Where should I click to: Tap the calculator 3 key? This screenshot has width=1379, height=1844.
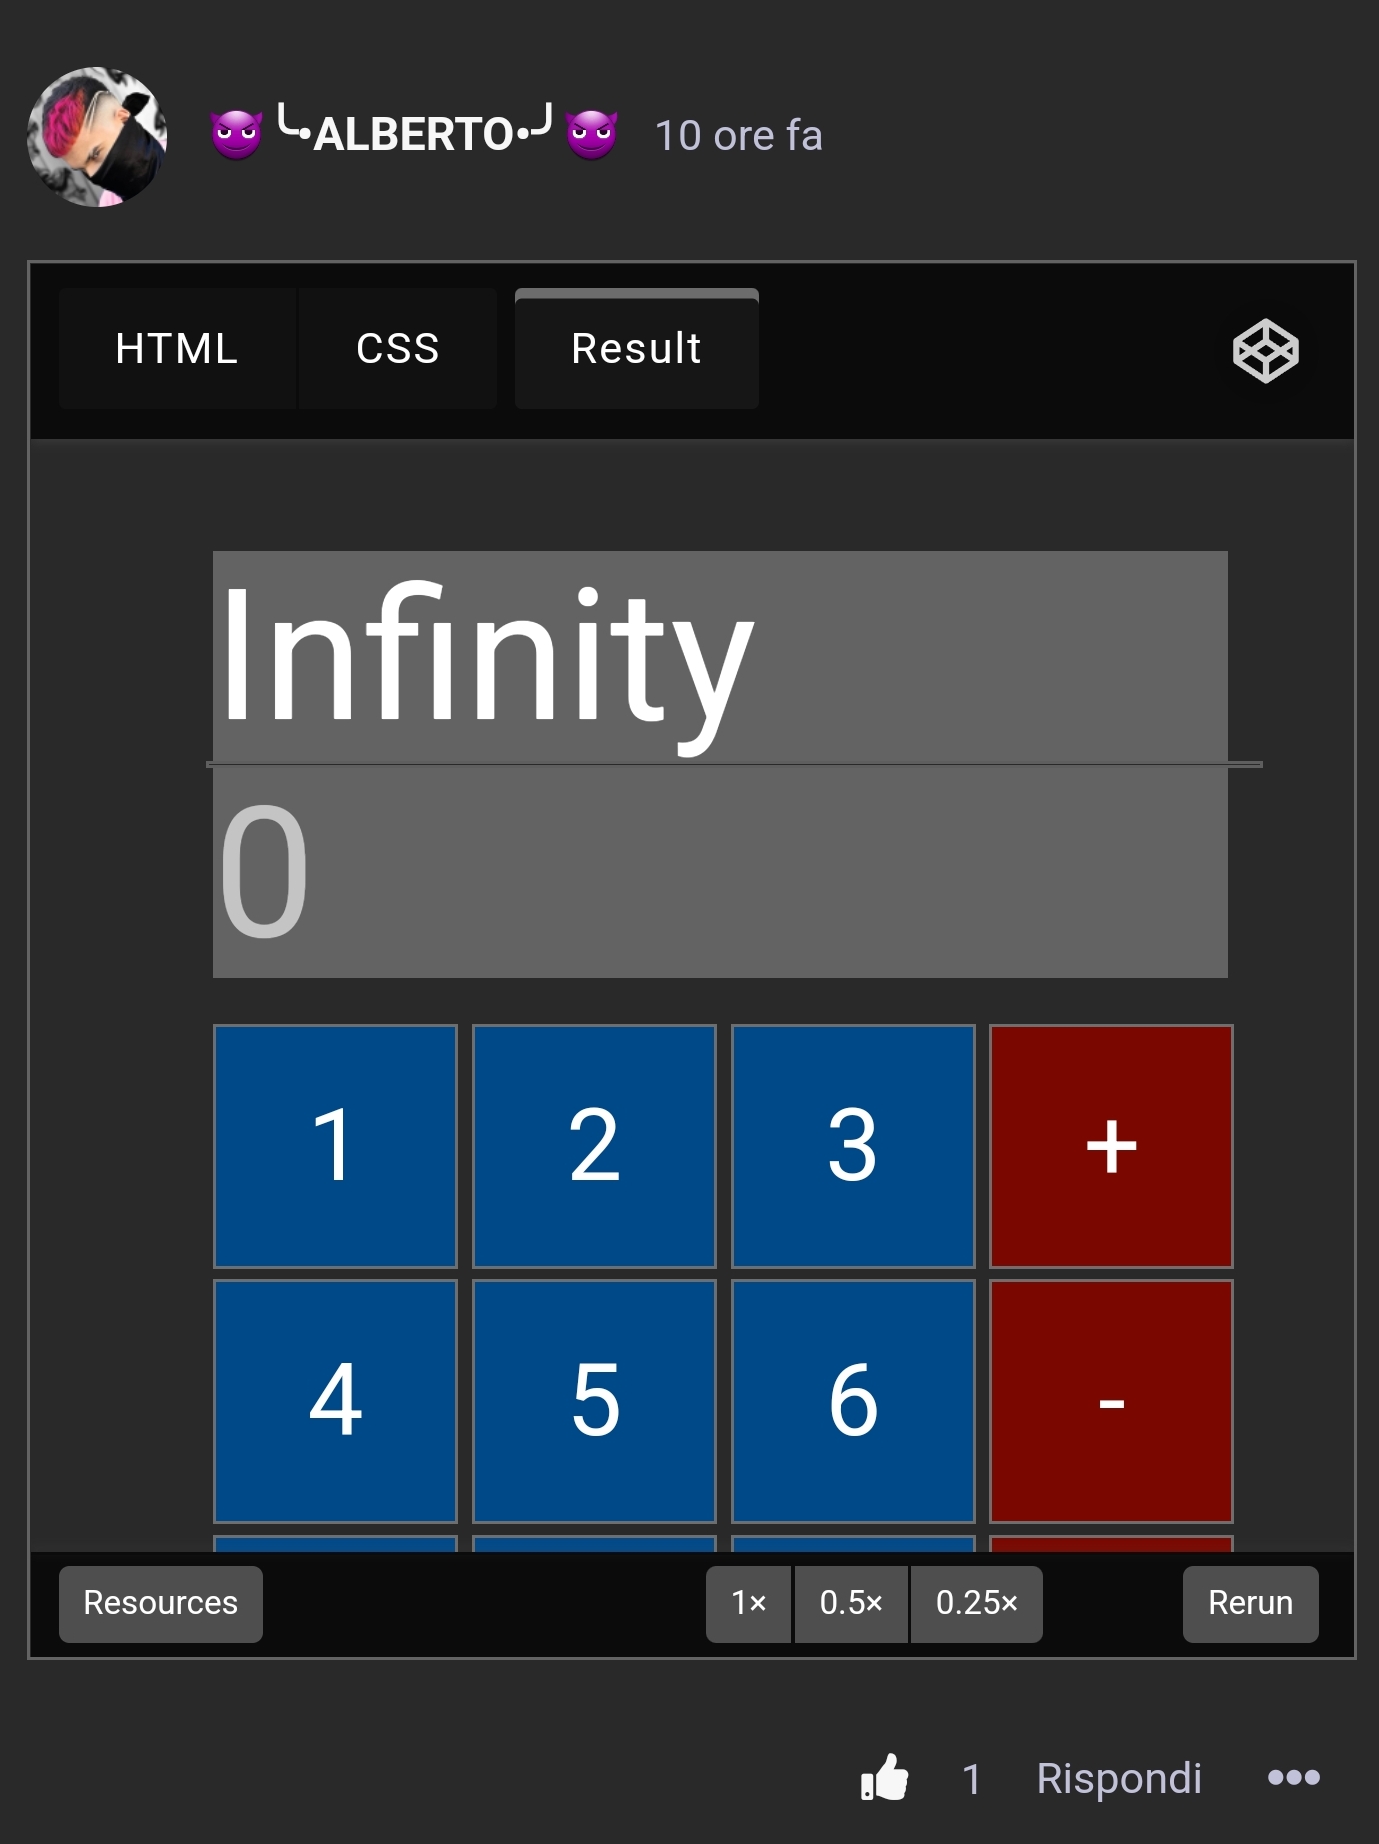click(853, 1146)
